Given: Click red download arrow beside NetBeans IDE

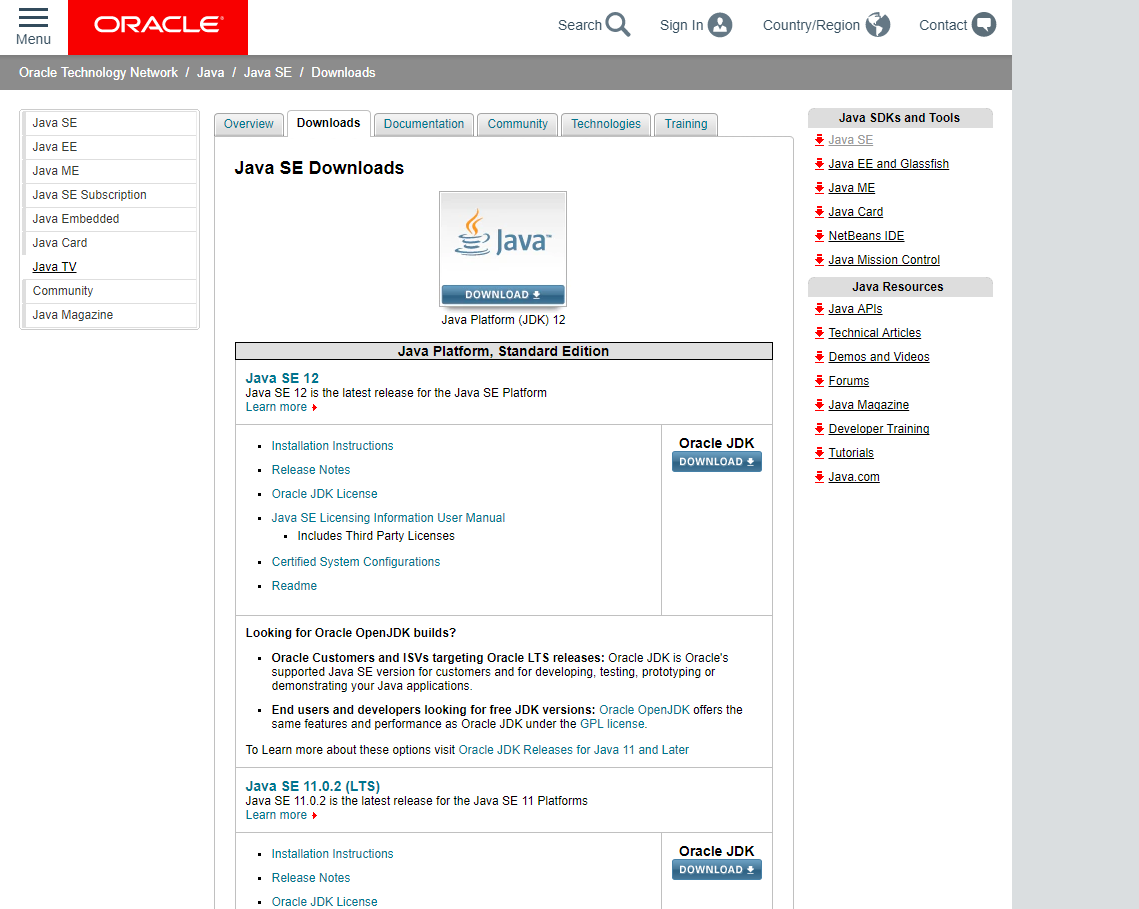Looking at the screenshot, I should (x=819, y=236).
